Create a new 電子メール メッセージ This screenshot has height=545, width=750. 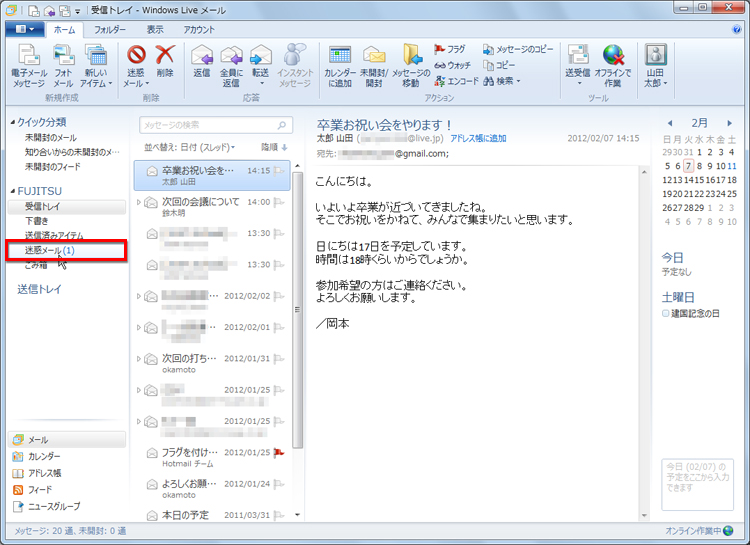29,66
